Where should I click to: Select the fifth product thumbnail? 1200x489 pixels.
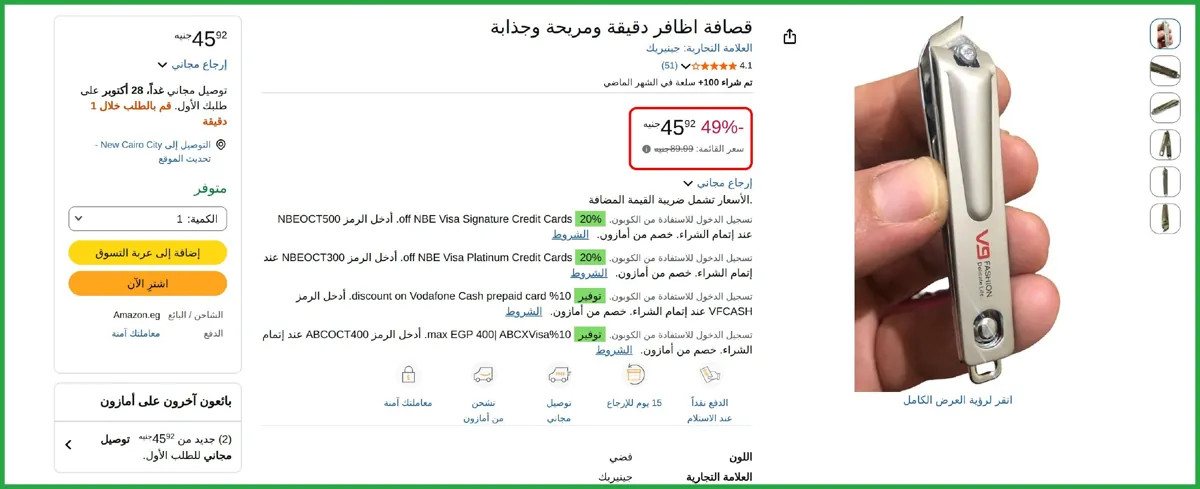[x=1165, y=181]
